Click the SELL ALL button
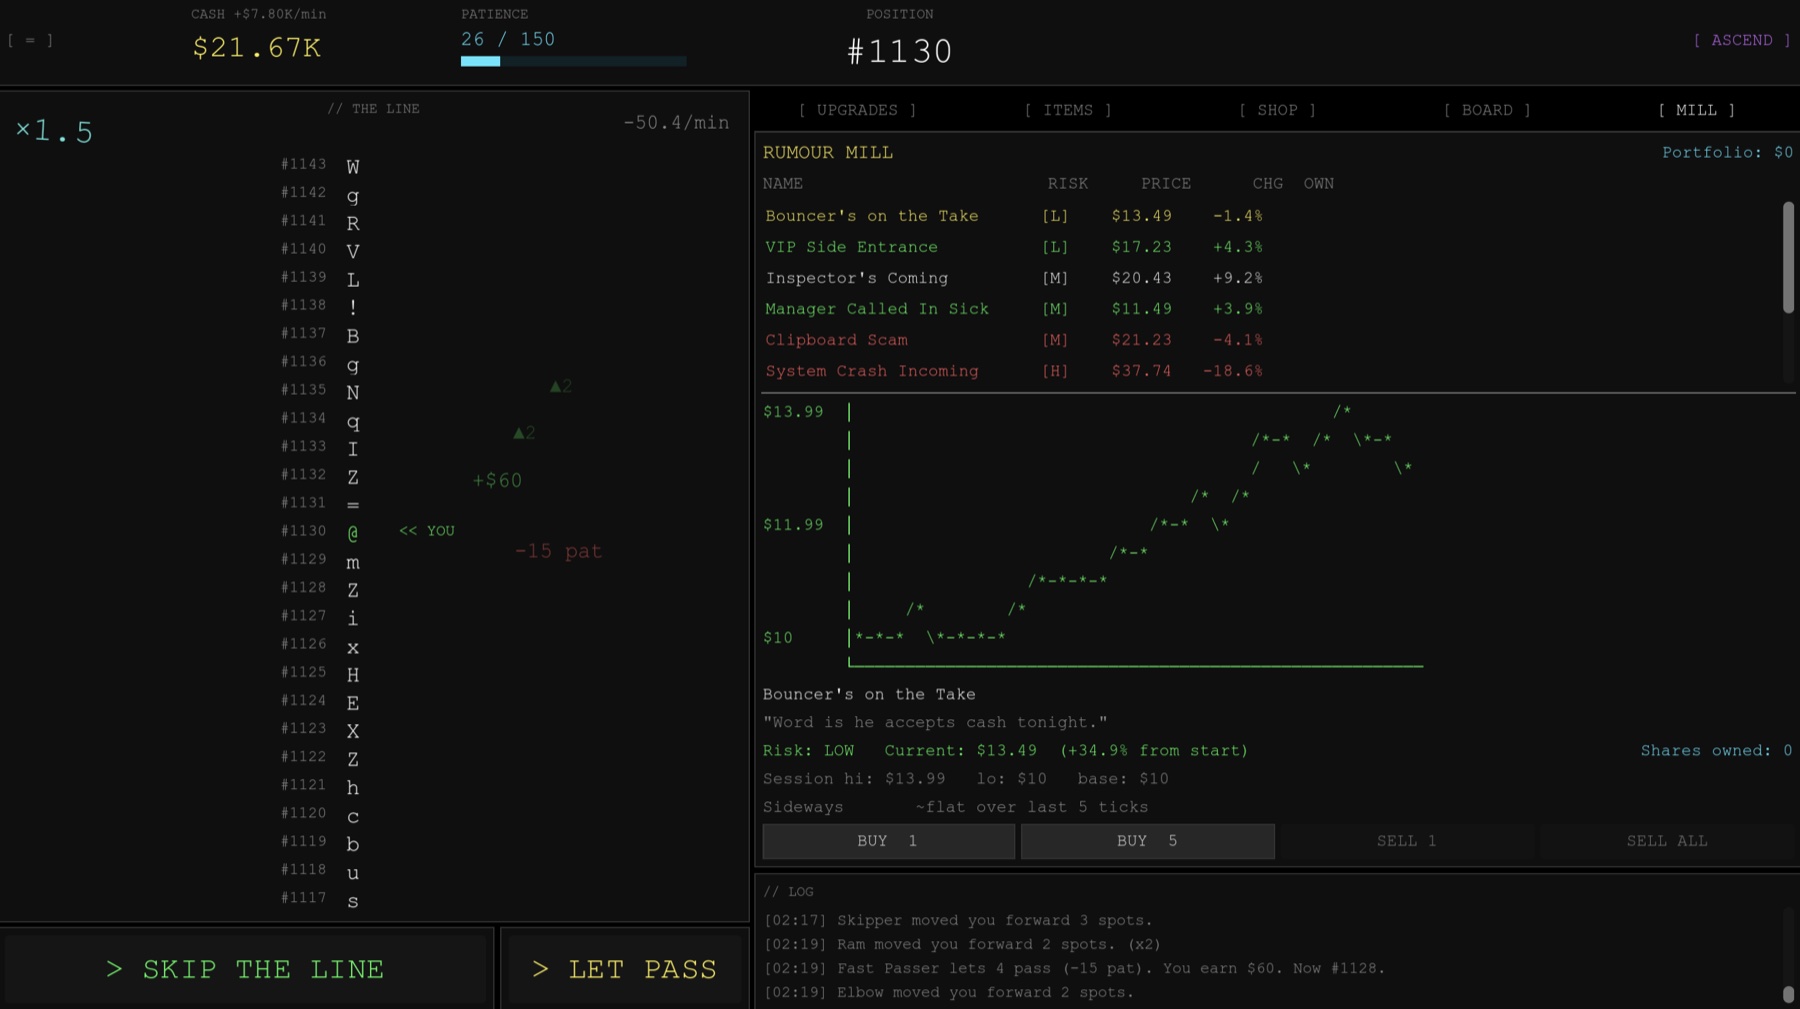This screenshot has width=1800, height=1009. 1666,841
